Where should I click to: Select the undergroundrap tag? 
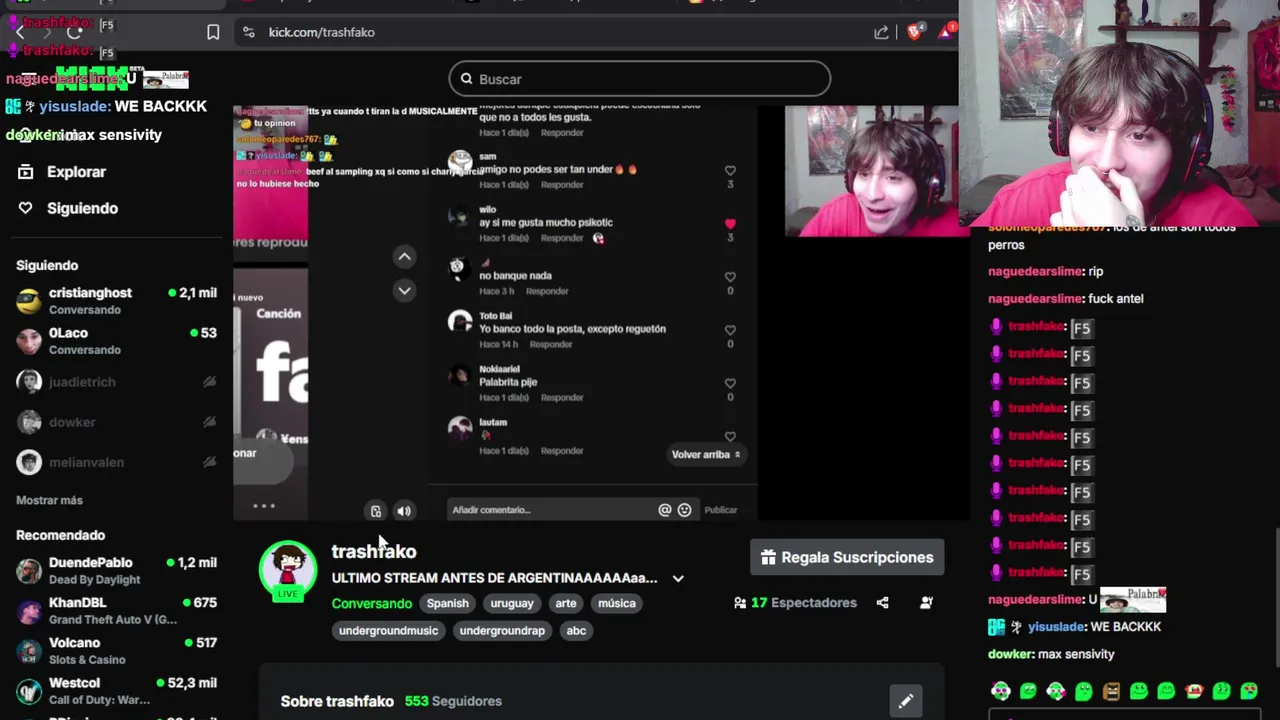coord(502,631)
